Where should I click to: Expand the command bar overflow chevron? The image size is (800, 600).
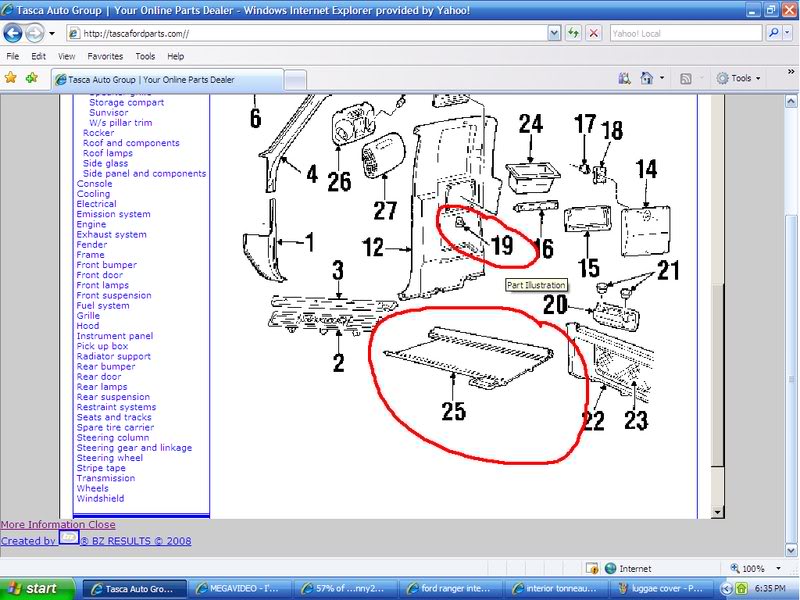pos(791,71)
